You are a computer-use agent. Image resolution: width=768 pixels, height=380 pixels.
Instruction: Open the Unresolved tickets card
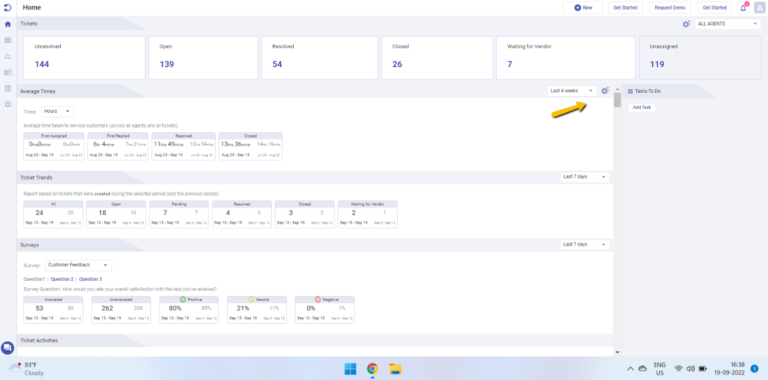(84, 58)
